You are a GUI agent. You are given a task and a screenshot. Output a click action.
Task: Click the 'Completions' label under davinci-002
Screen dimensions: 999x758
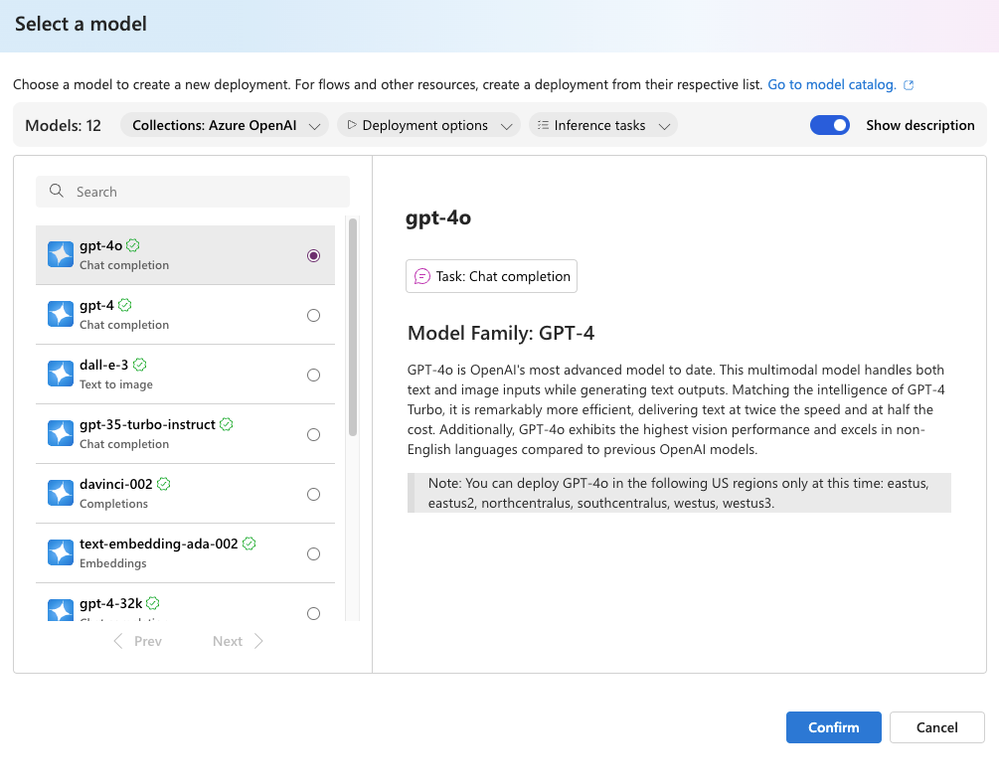[x=113, y=504]
